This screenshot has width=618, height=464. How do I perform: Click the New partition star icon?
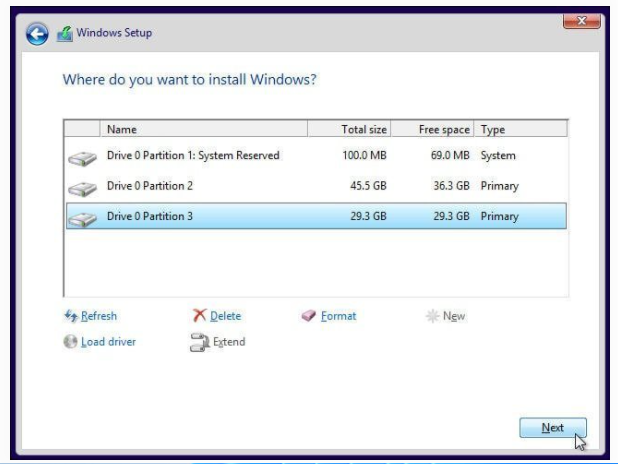click(432, 316)
